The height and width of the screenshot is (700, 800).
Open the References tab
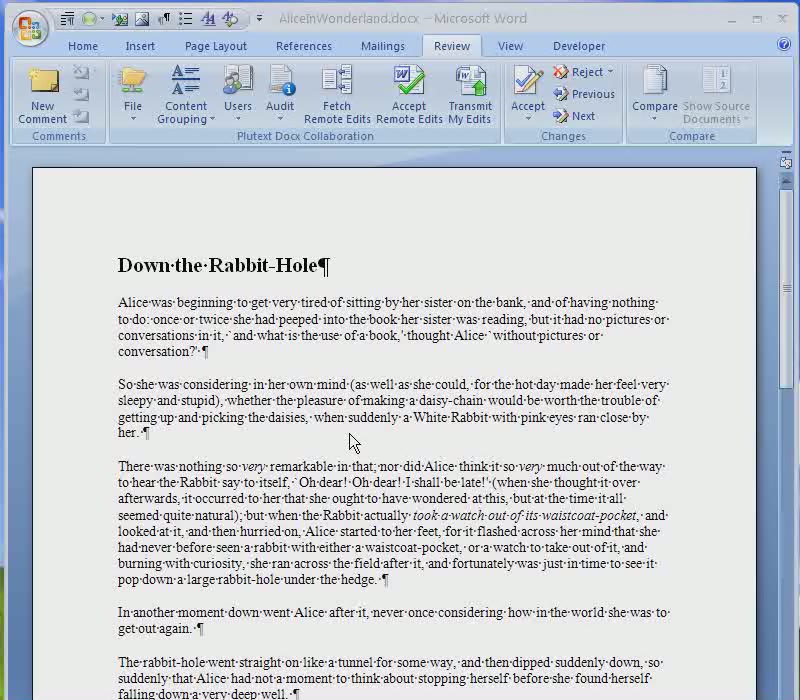pyautogui.click(x=304, y=46)
